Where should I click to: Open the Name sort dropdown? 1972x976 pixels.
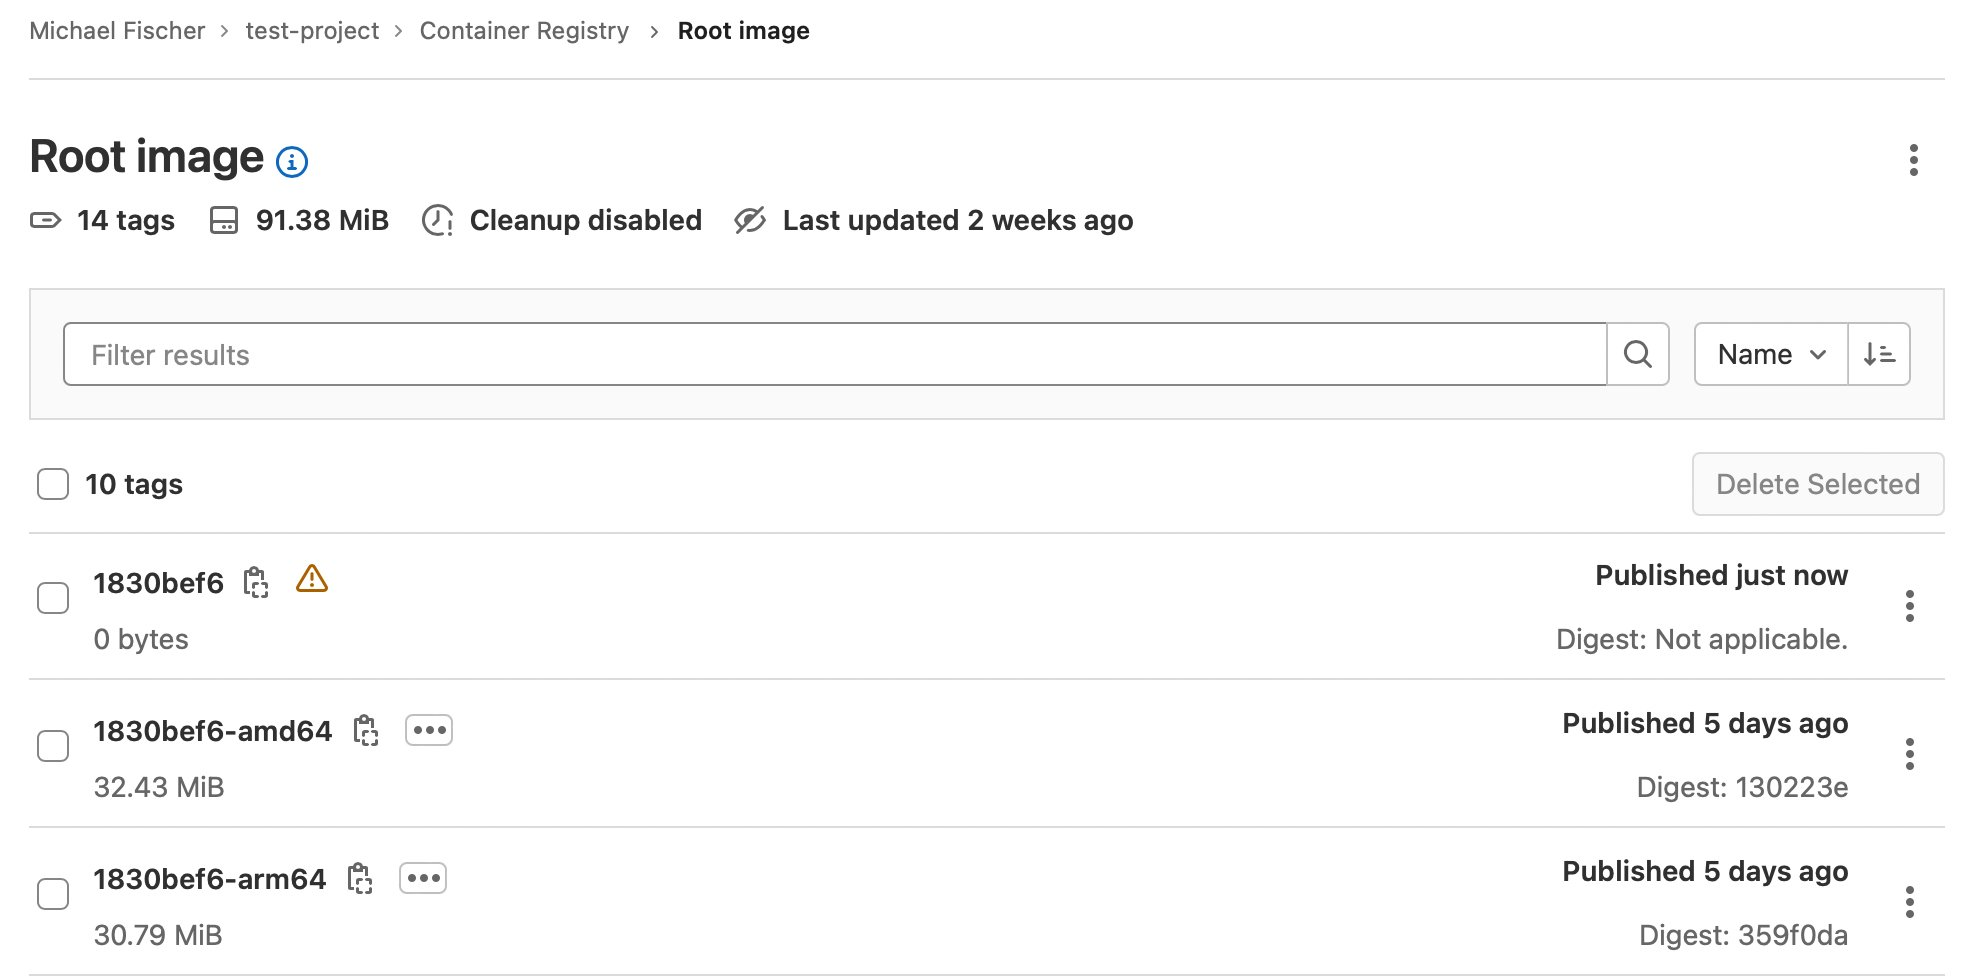point(1768,354)
